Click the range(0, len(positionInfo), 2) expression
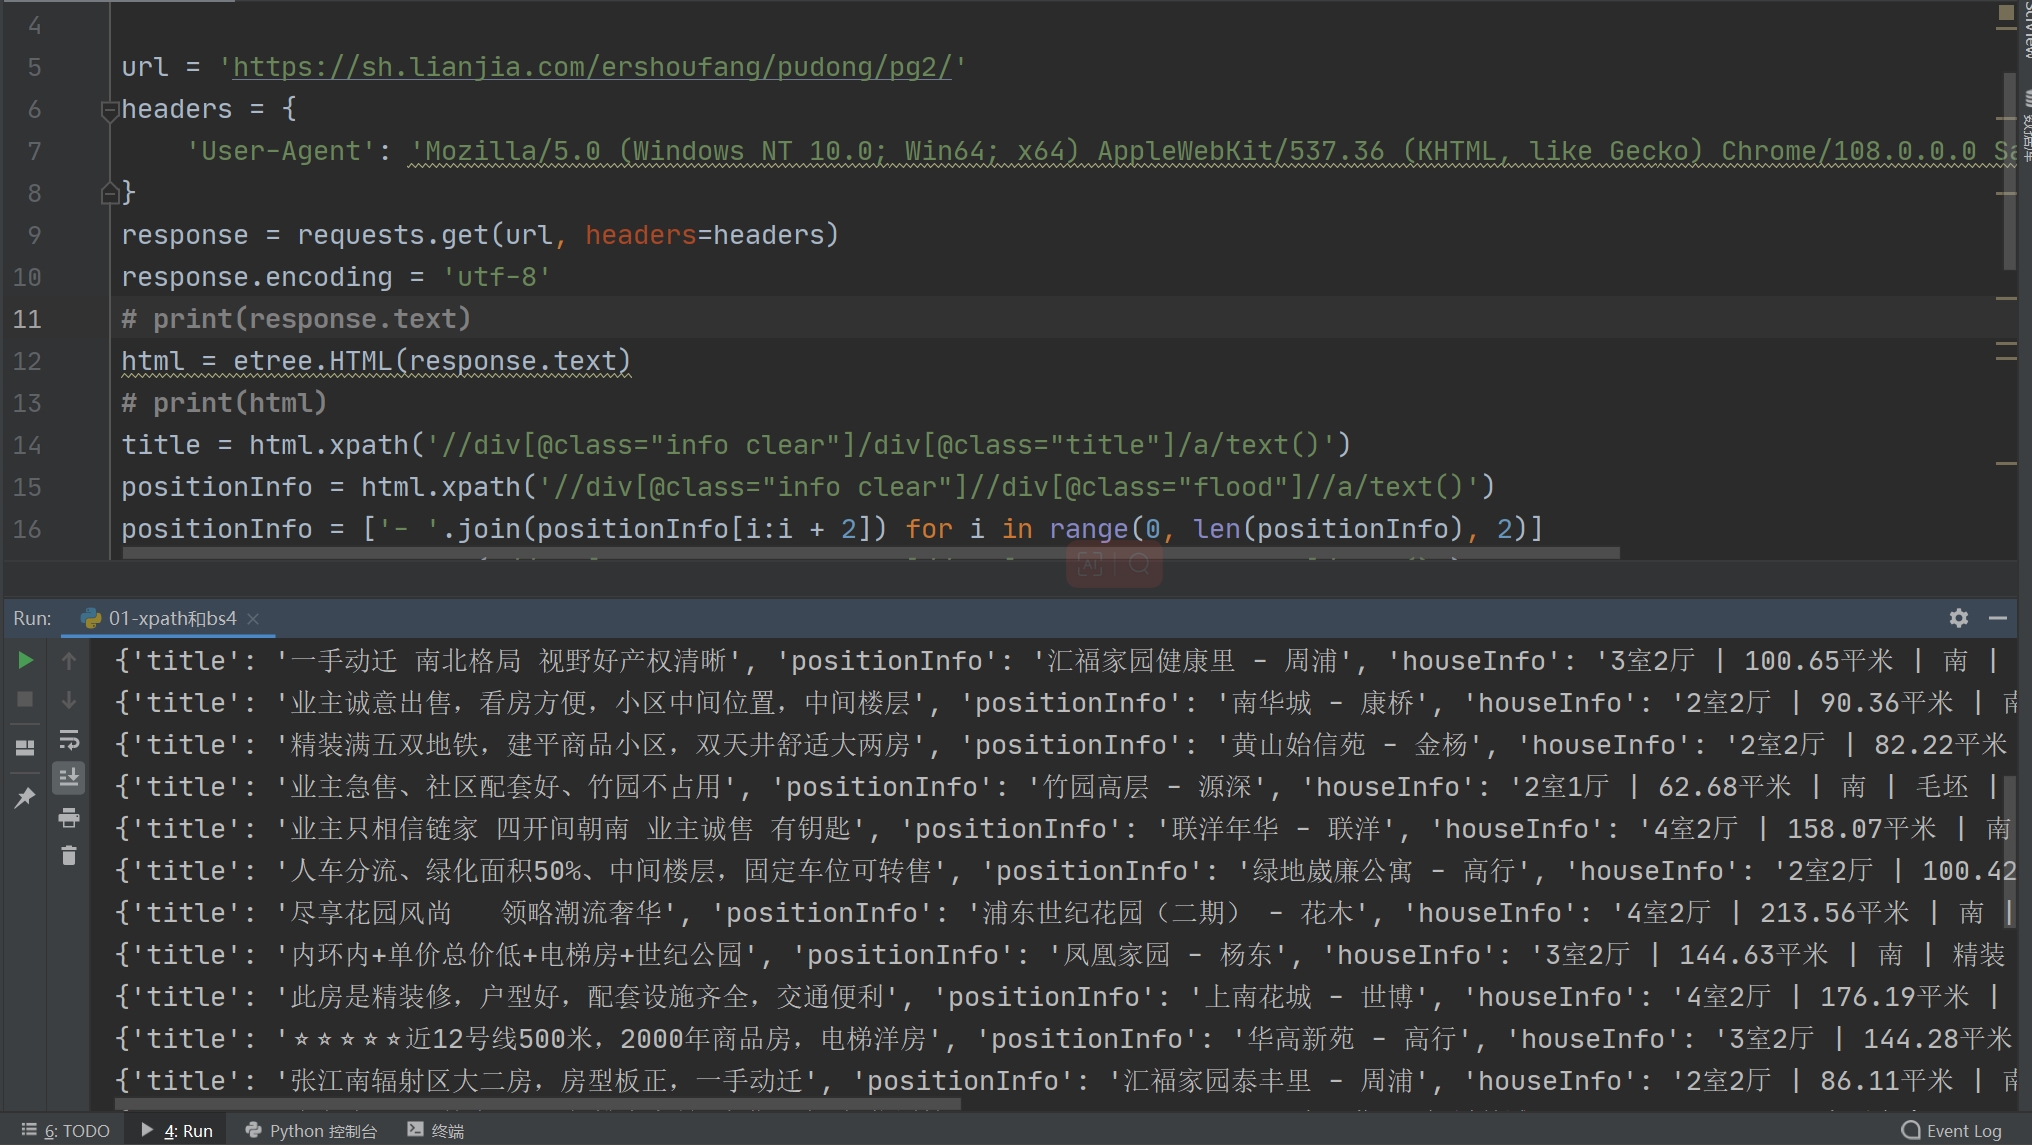The width and height of the screenshot is (2032, 1145). coord(1288,529)
